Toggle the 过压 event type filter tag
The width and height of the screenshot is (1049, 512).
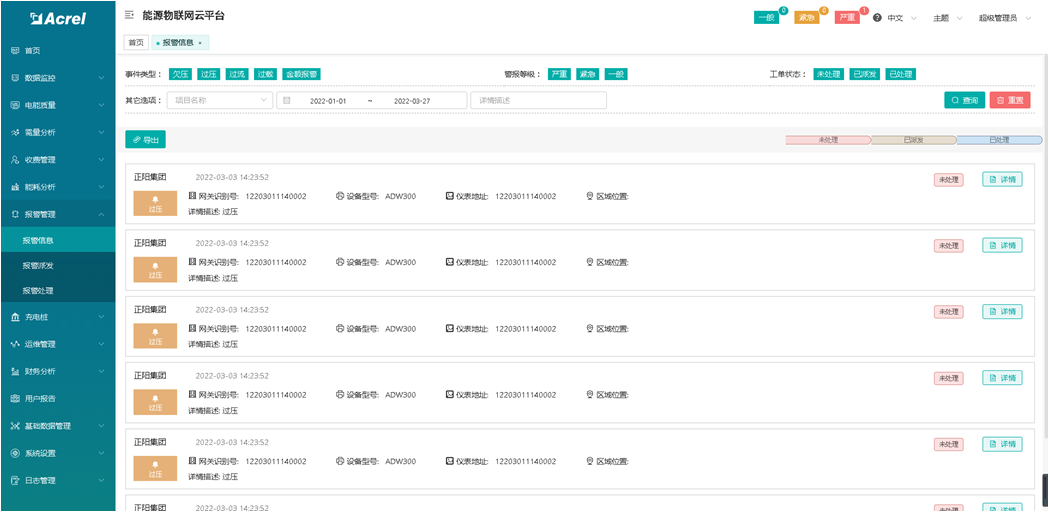click(209, 74)
